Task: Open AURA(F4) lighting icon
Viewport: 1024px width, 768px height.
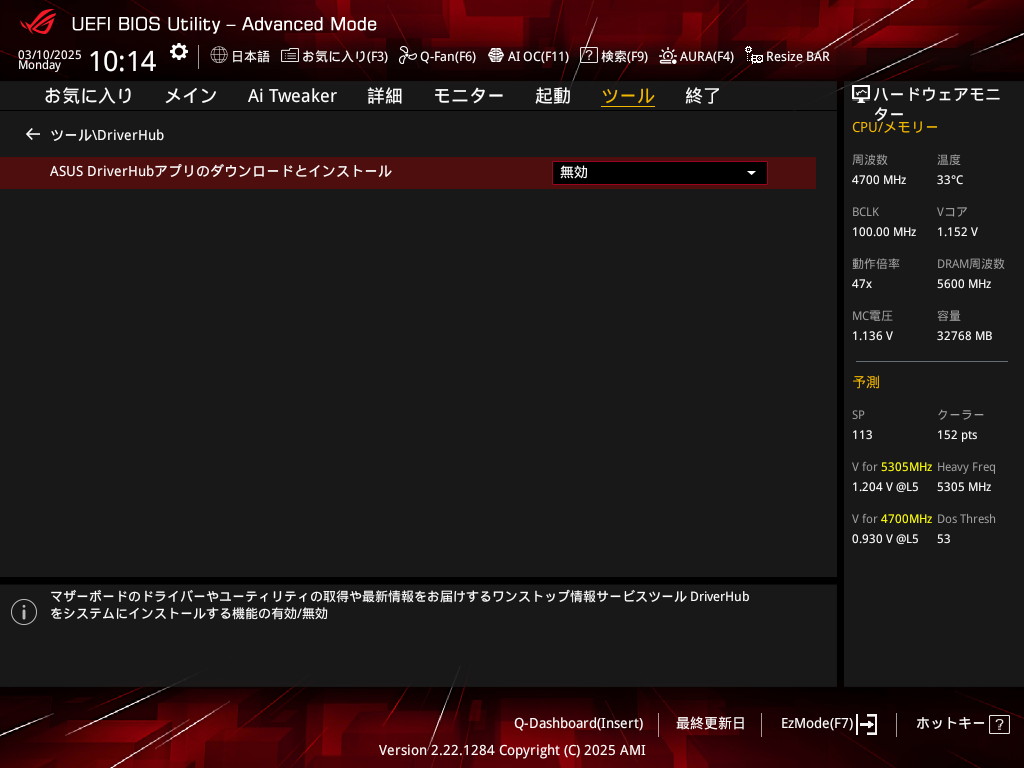Action: pyautogui.click(x=667, y=56)
